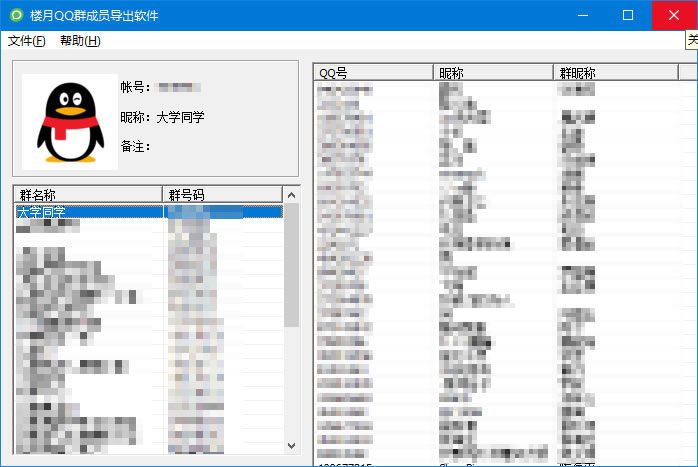Click the highlighted group number of selected row
The width and height of the screenshot is (698, 467).
[222, 212]
